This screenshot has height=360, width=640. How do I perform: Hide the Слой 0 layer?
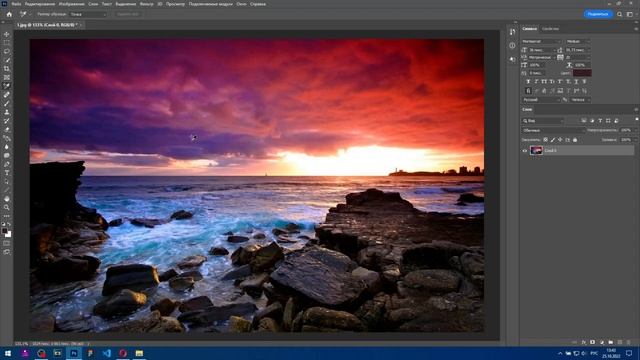[x=525, y=151]
